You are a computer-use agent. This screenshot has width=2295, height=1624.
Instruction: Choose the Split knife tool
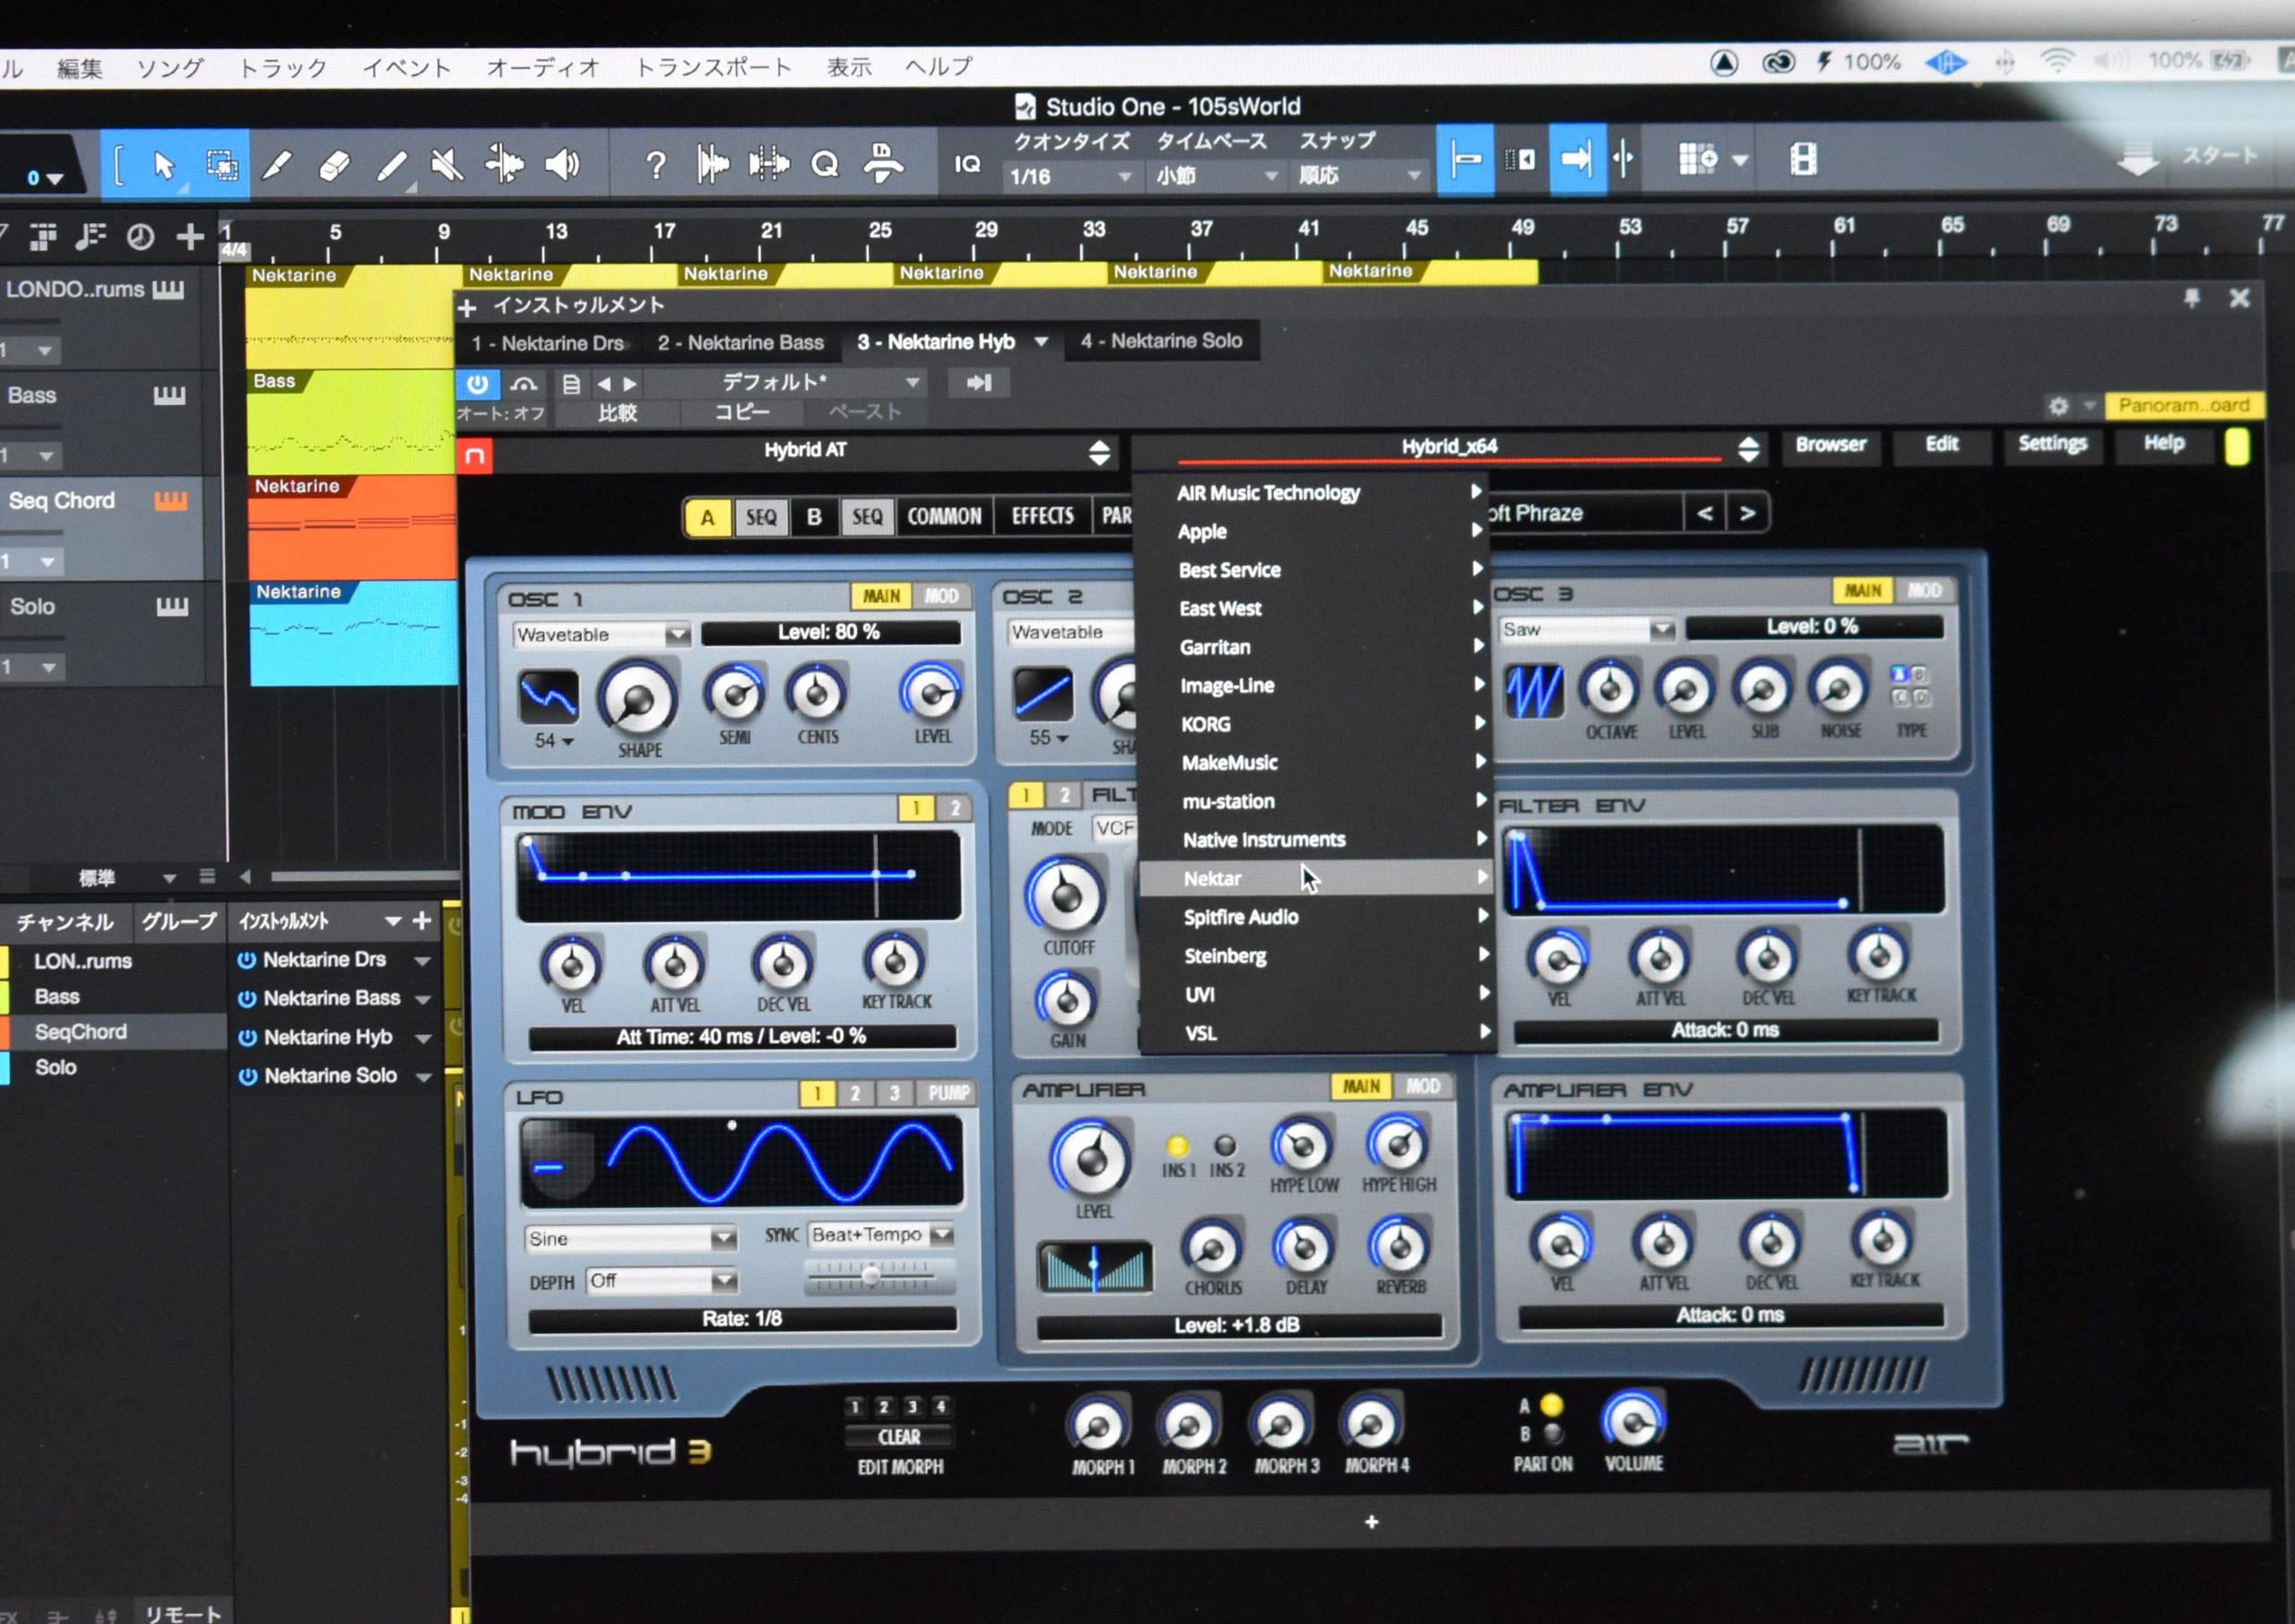point(277,165)
